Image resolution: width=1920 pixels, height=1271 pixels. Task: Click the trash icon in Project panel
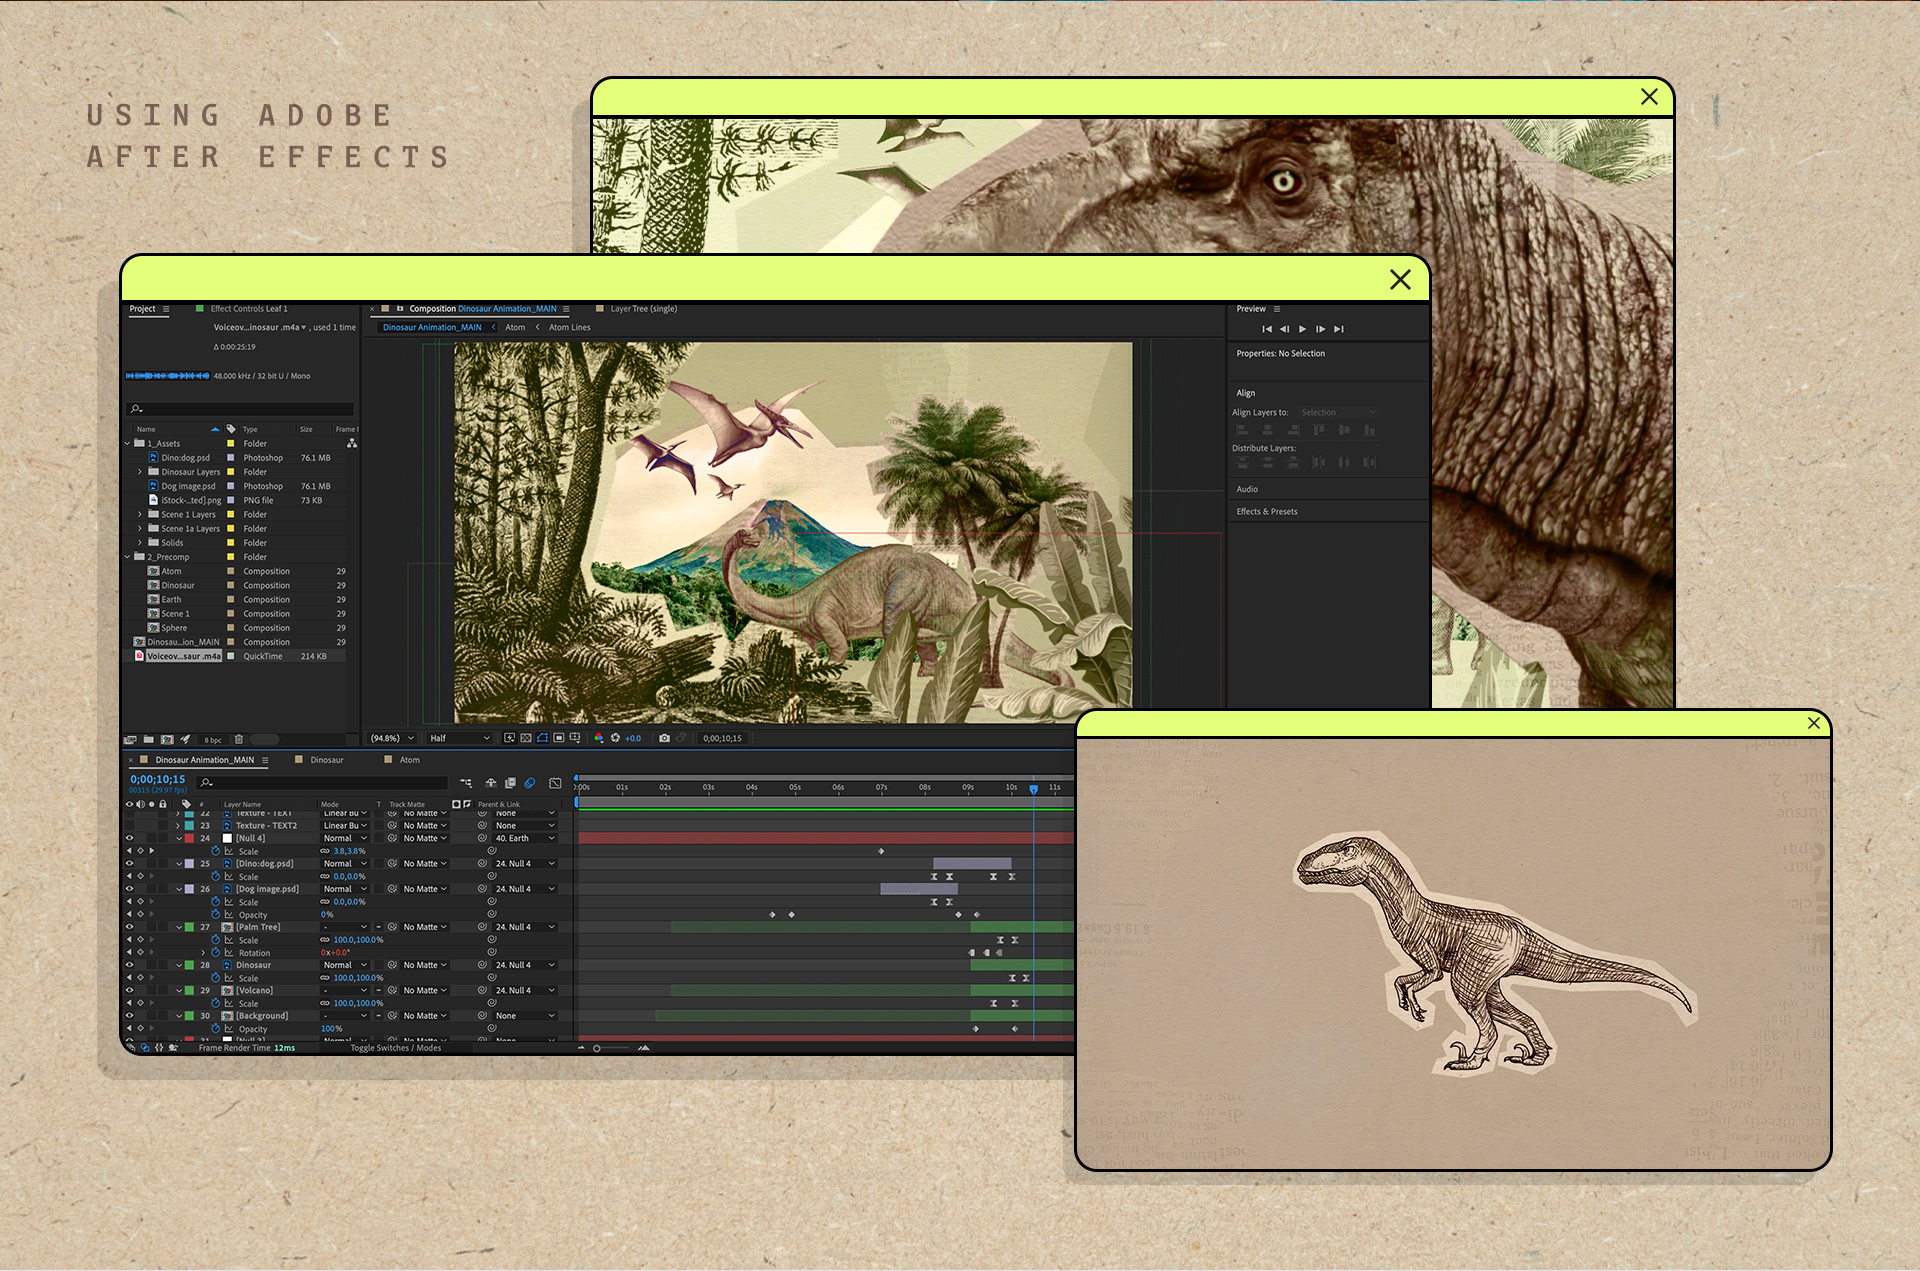coord(239,740)
